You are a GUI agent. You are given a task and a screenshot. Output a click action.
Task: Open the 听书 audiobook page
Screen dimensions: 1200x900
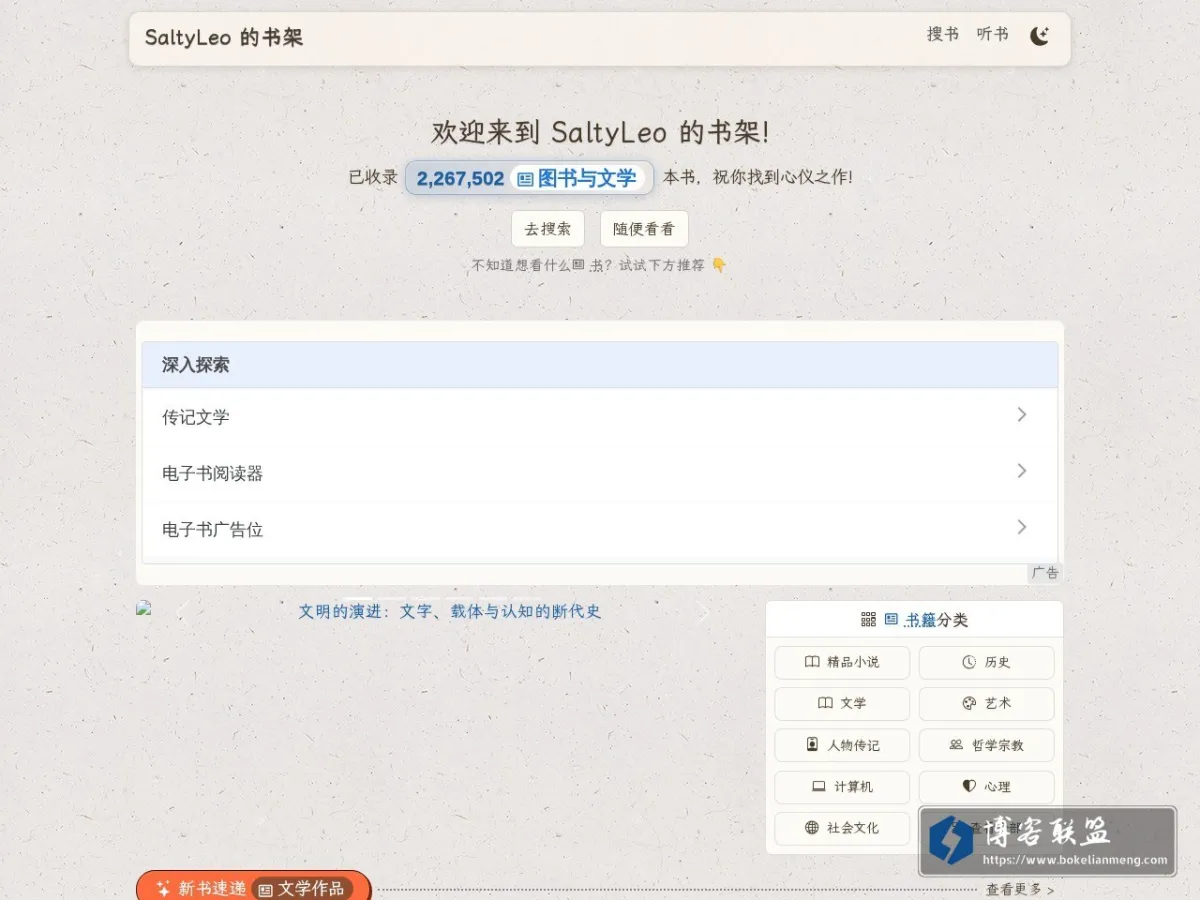click(992, 35)
